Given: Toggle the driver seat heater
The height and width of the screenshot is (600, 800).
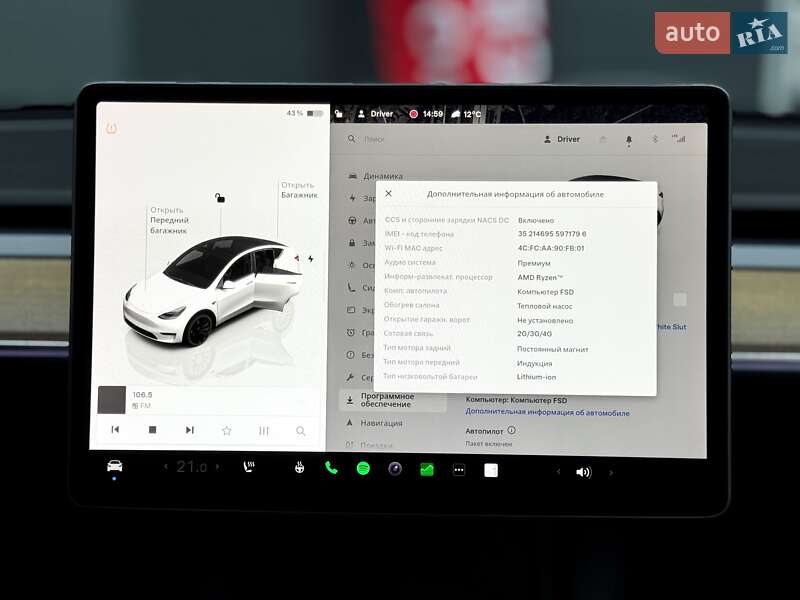Looking at the screenshot, I should [248, 466].
